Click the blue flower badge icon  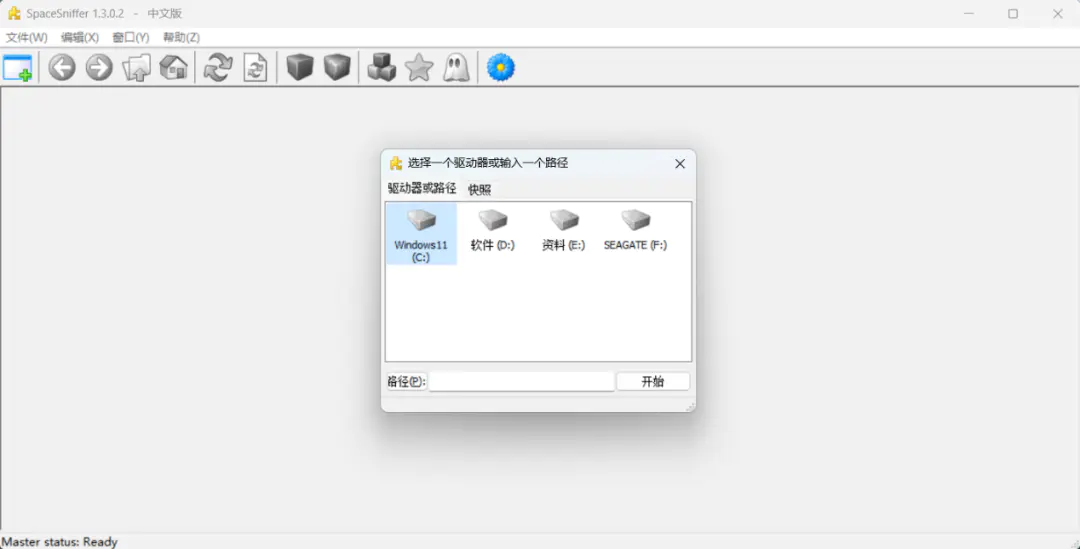tap(500, 68)
